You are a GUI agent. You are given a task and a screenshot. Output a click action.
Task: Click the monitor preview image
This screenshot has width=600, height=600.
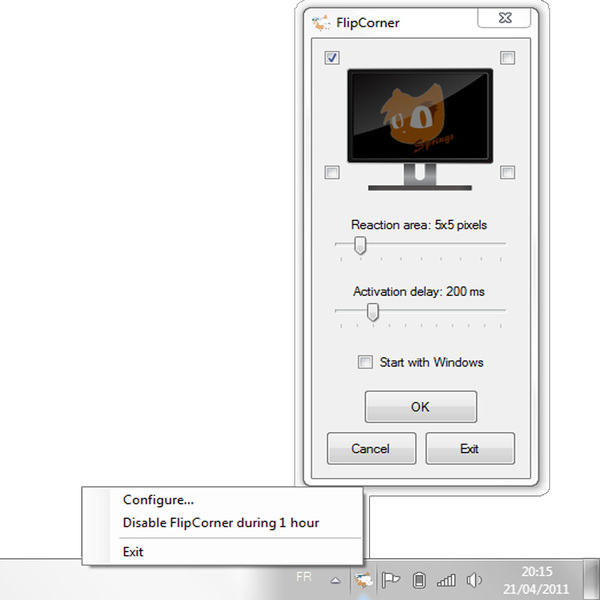coord(420,129)
